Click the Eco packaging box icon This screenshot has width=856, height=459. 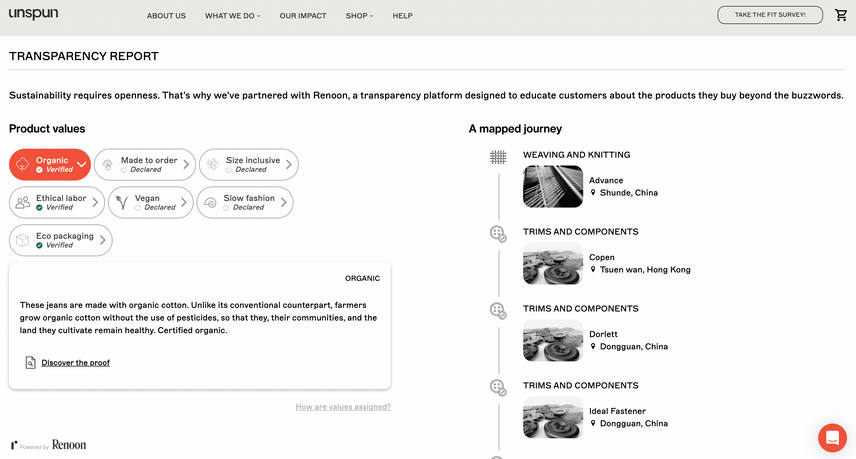(23, 241)
